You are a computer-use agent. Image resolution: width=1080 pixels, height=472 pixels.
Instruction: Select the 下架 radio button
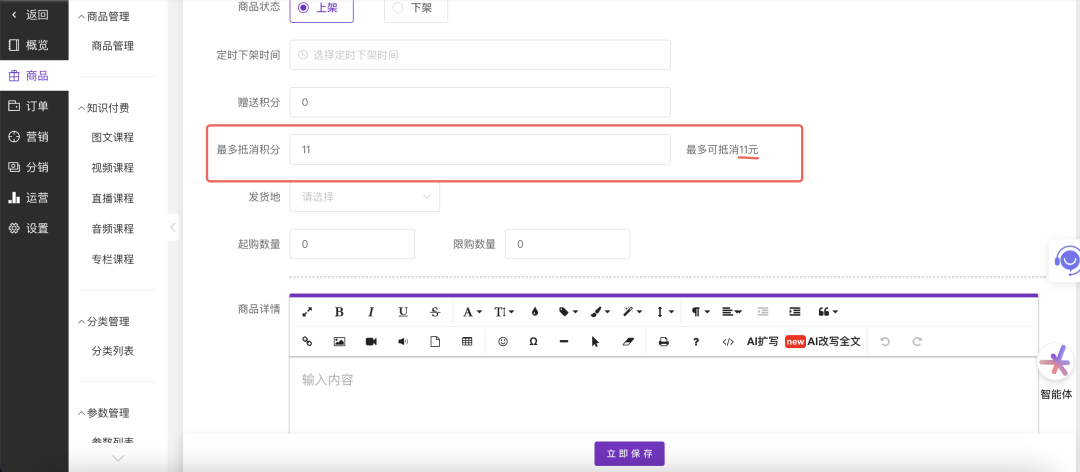click(x=398, y=8)
